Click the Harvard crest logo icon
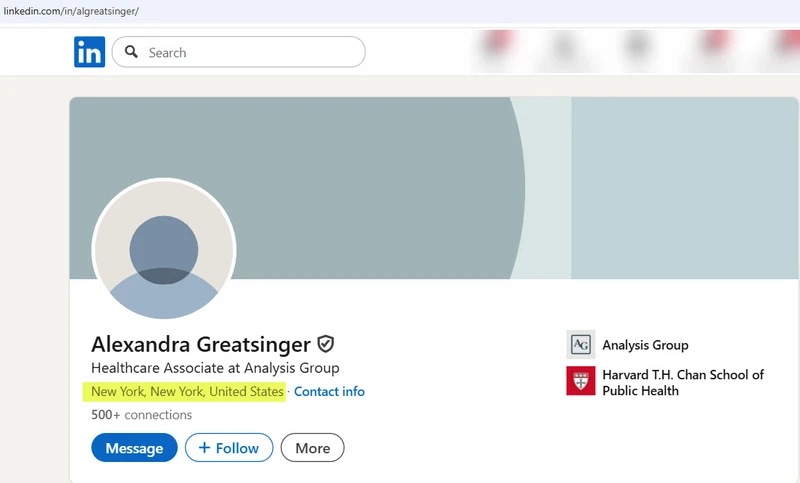This screenshot has height=483, width=800. point(580,381)
